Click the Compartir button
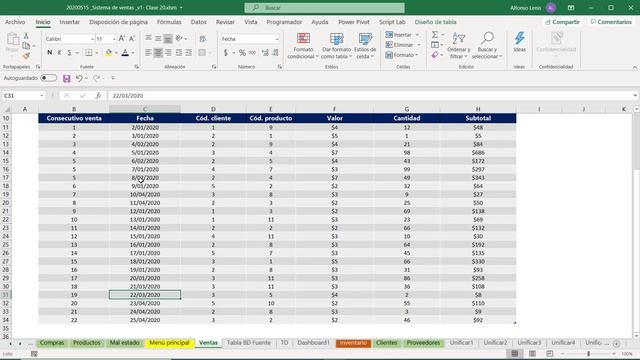 562,22
